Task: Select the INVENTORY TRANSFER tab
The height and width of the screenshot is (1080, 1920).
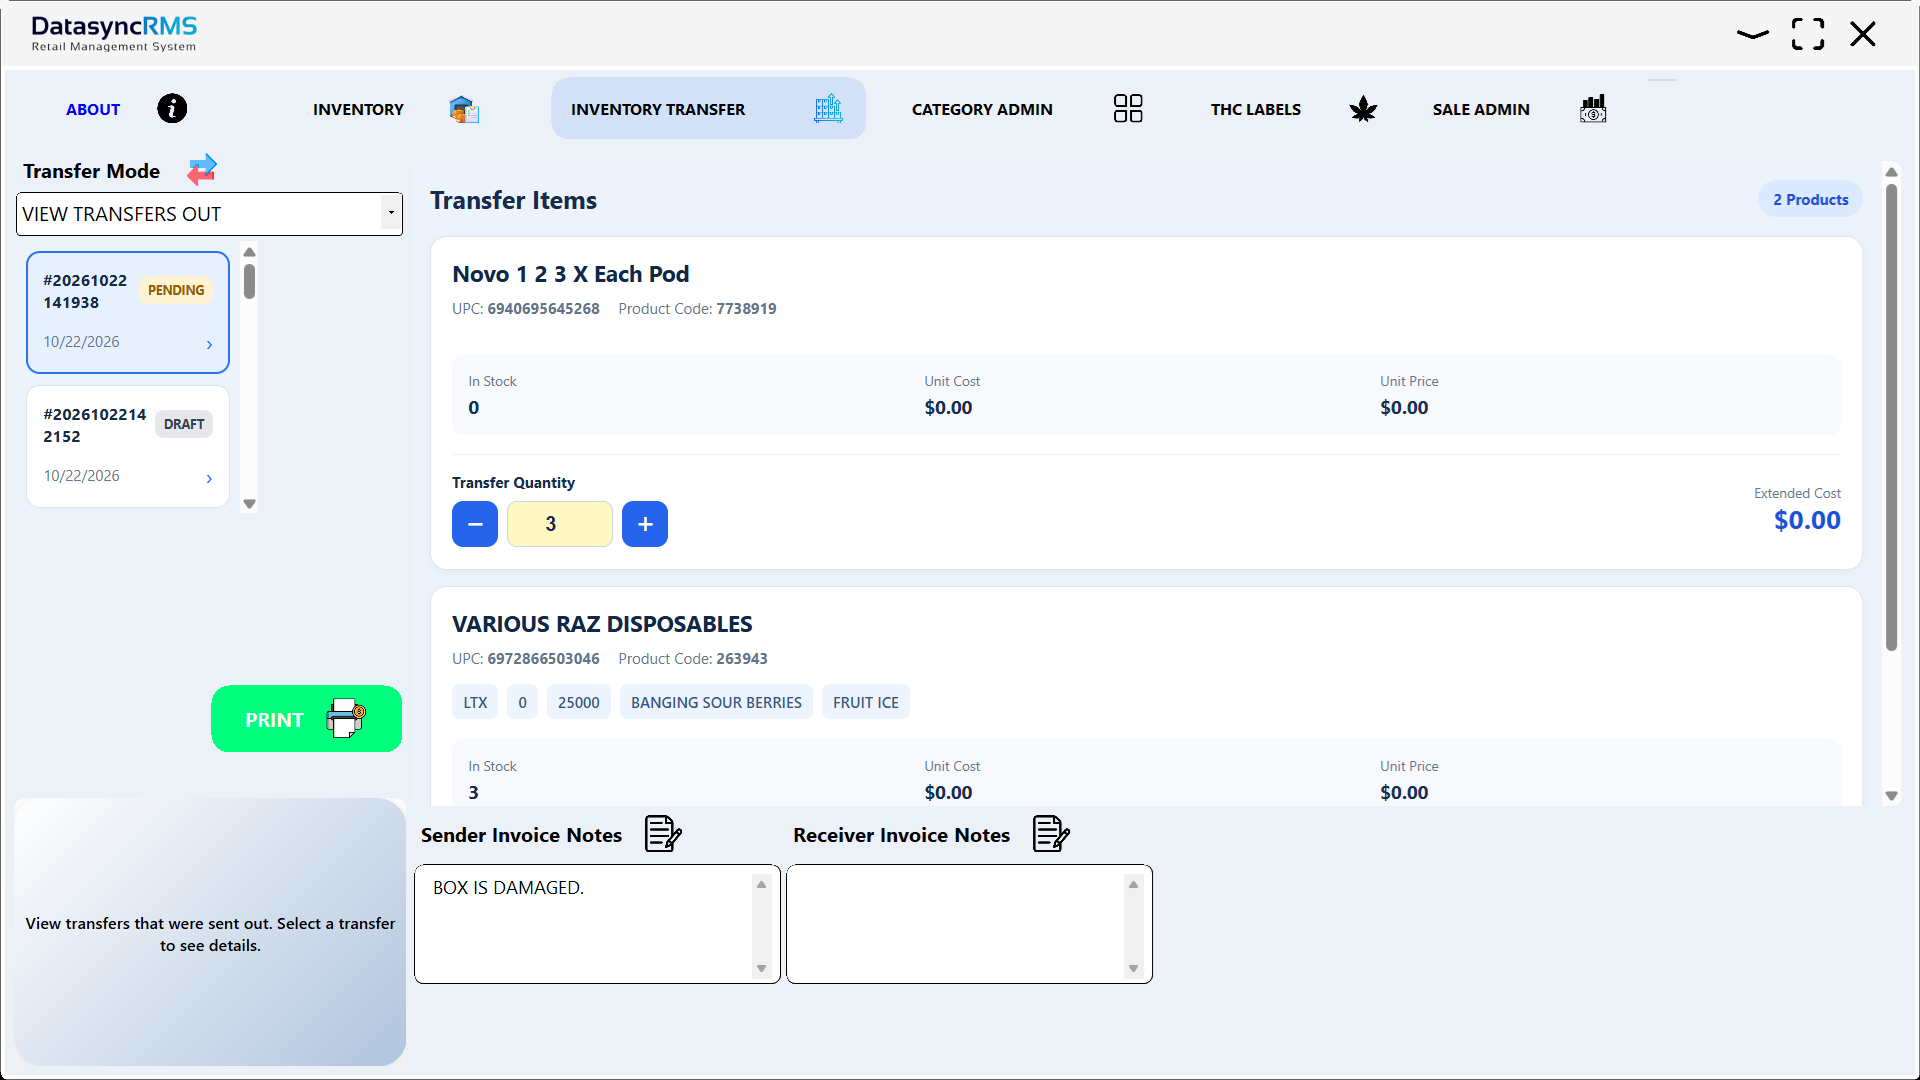Action: [708, 108]
